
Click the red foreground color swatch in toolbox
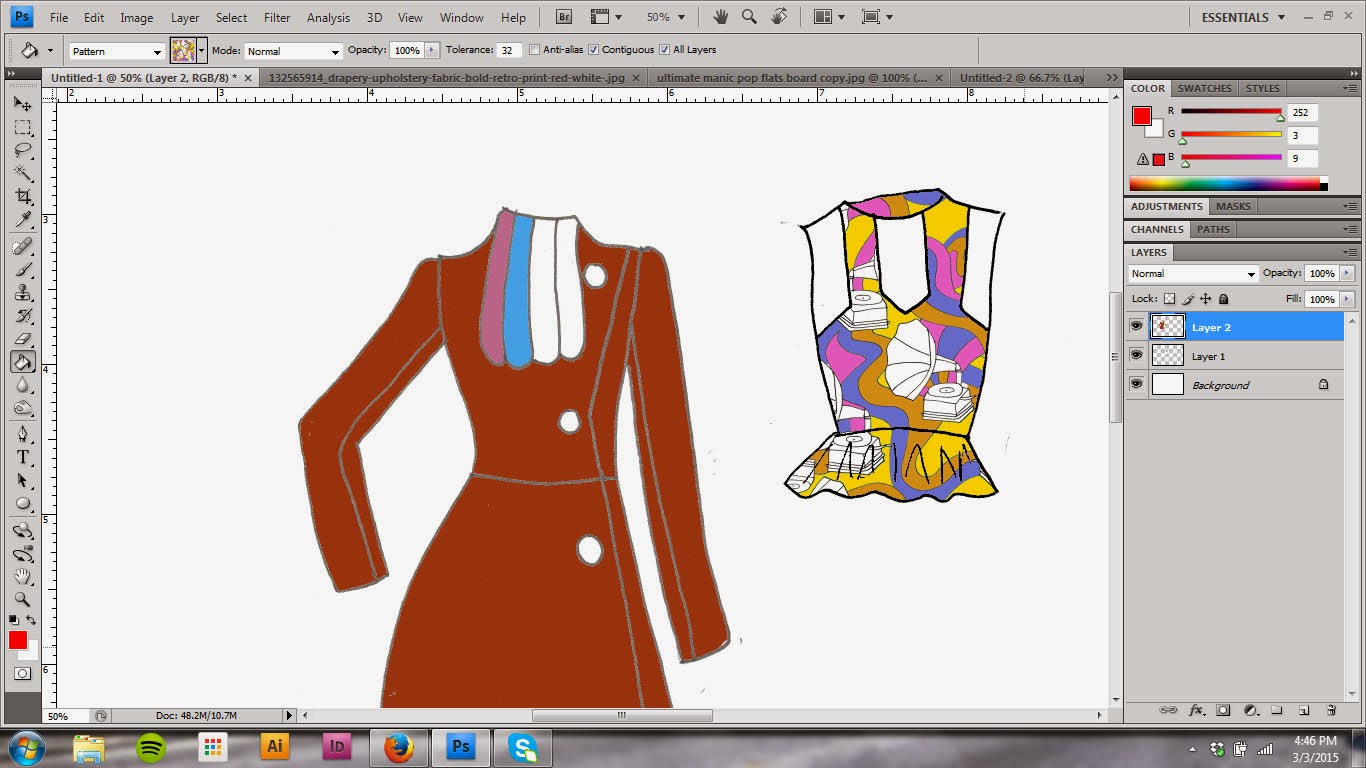(17, 640)
